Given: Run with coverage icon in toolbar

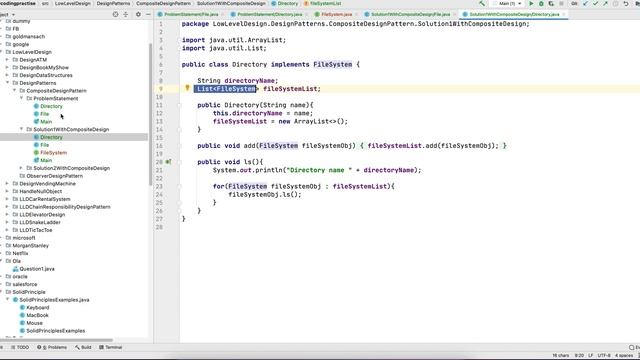Looking at the screenshot, I should click(x=551, y=3).
